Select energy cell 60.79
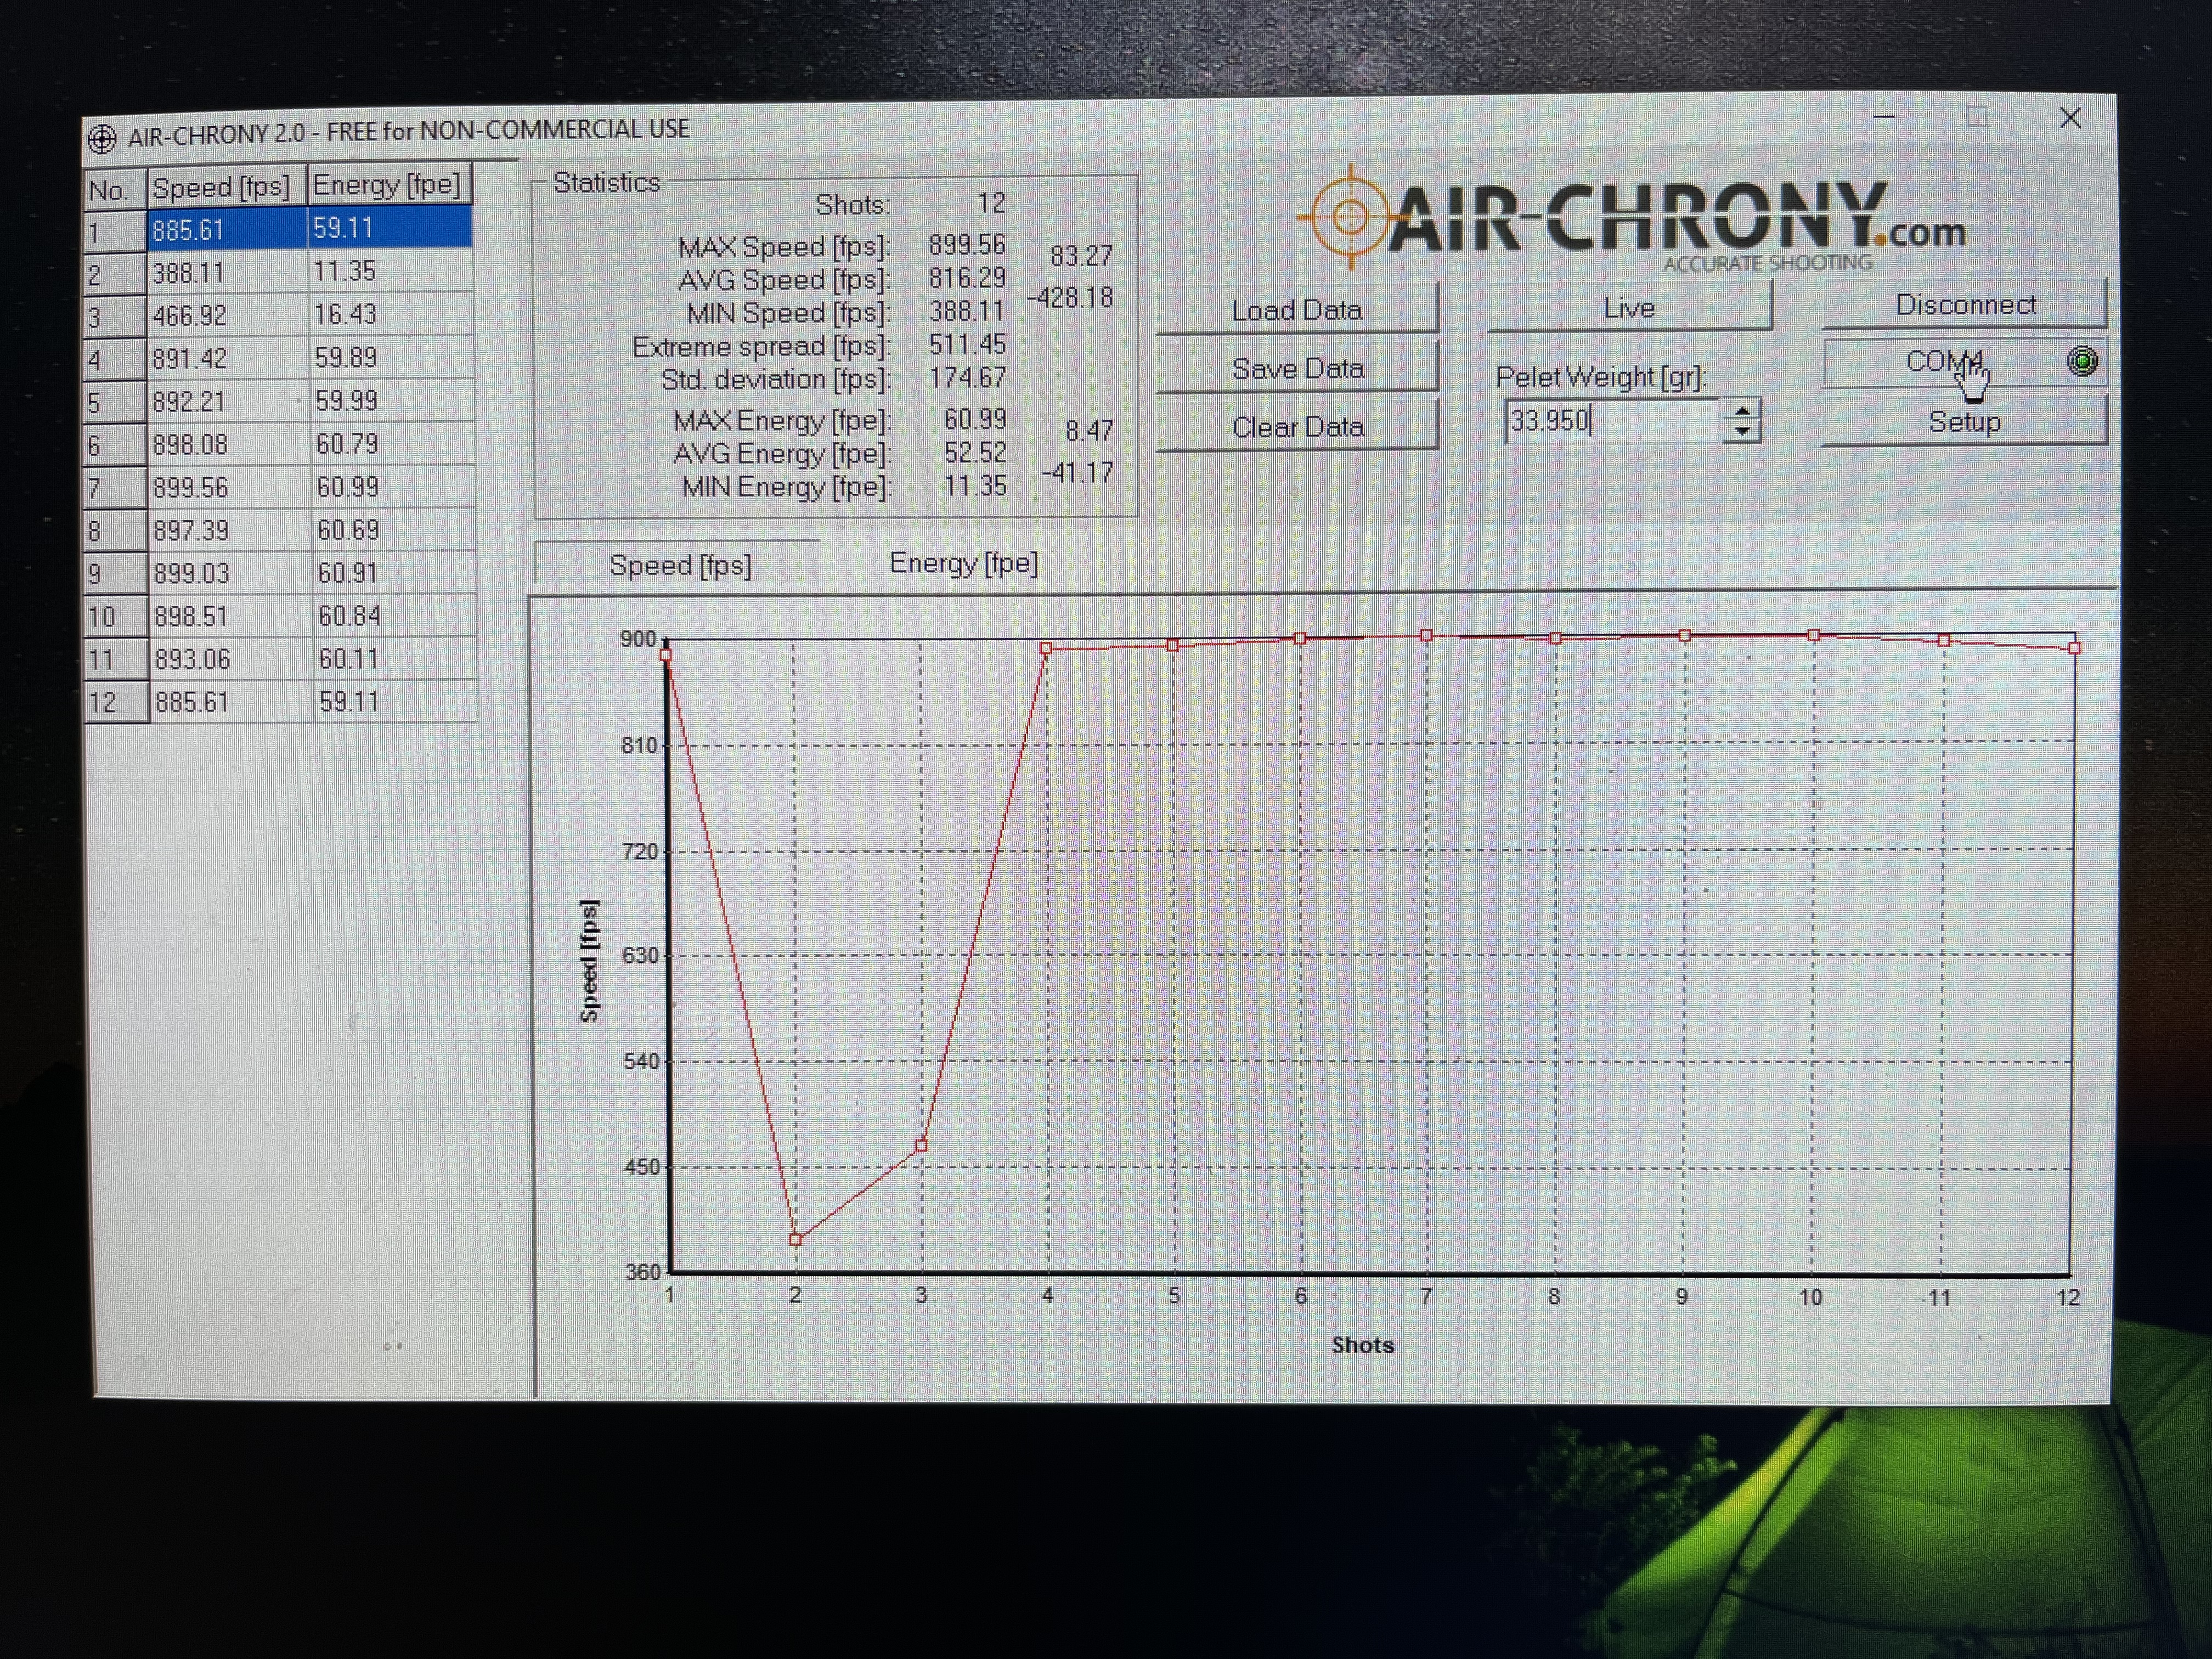This screenshot has height=1659, width=2212. (x=392, y=443)
